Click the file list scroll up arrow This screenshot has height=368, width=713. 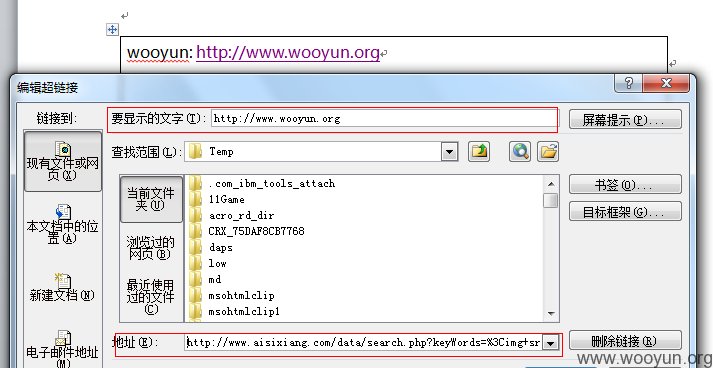click(x=551, y=184)
